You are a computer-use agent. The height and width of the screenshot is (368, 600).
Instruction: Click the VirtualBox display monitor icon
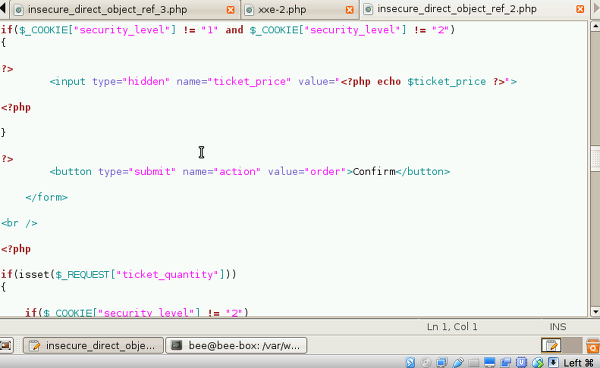tap(489, 362)
